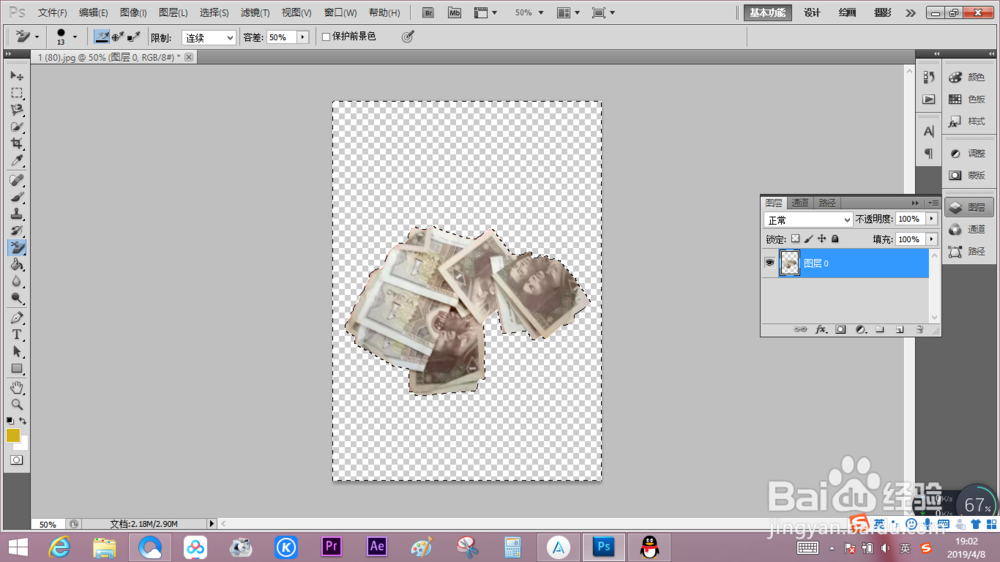
Task: Select the Zoom tool in toolbox
Action: point(17,404)
